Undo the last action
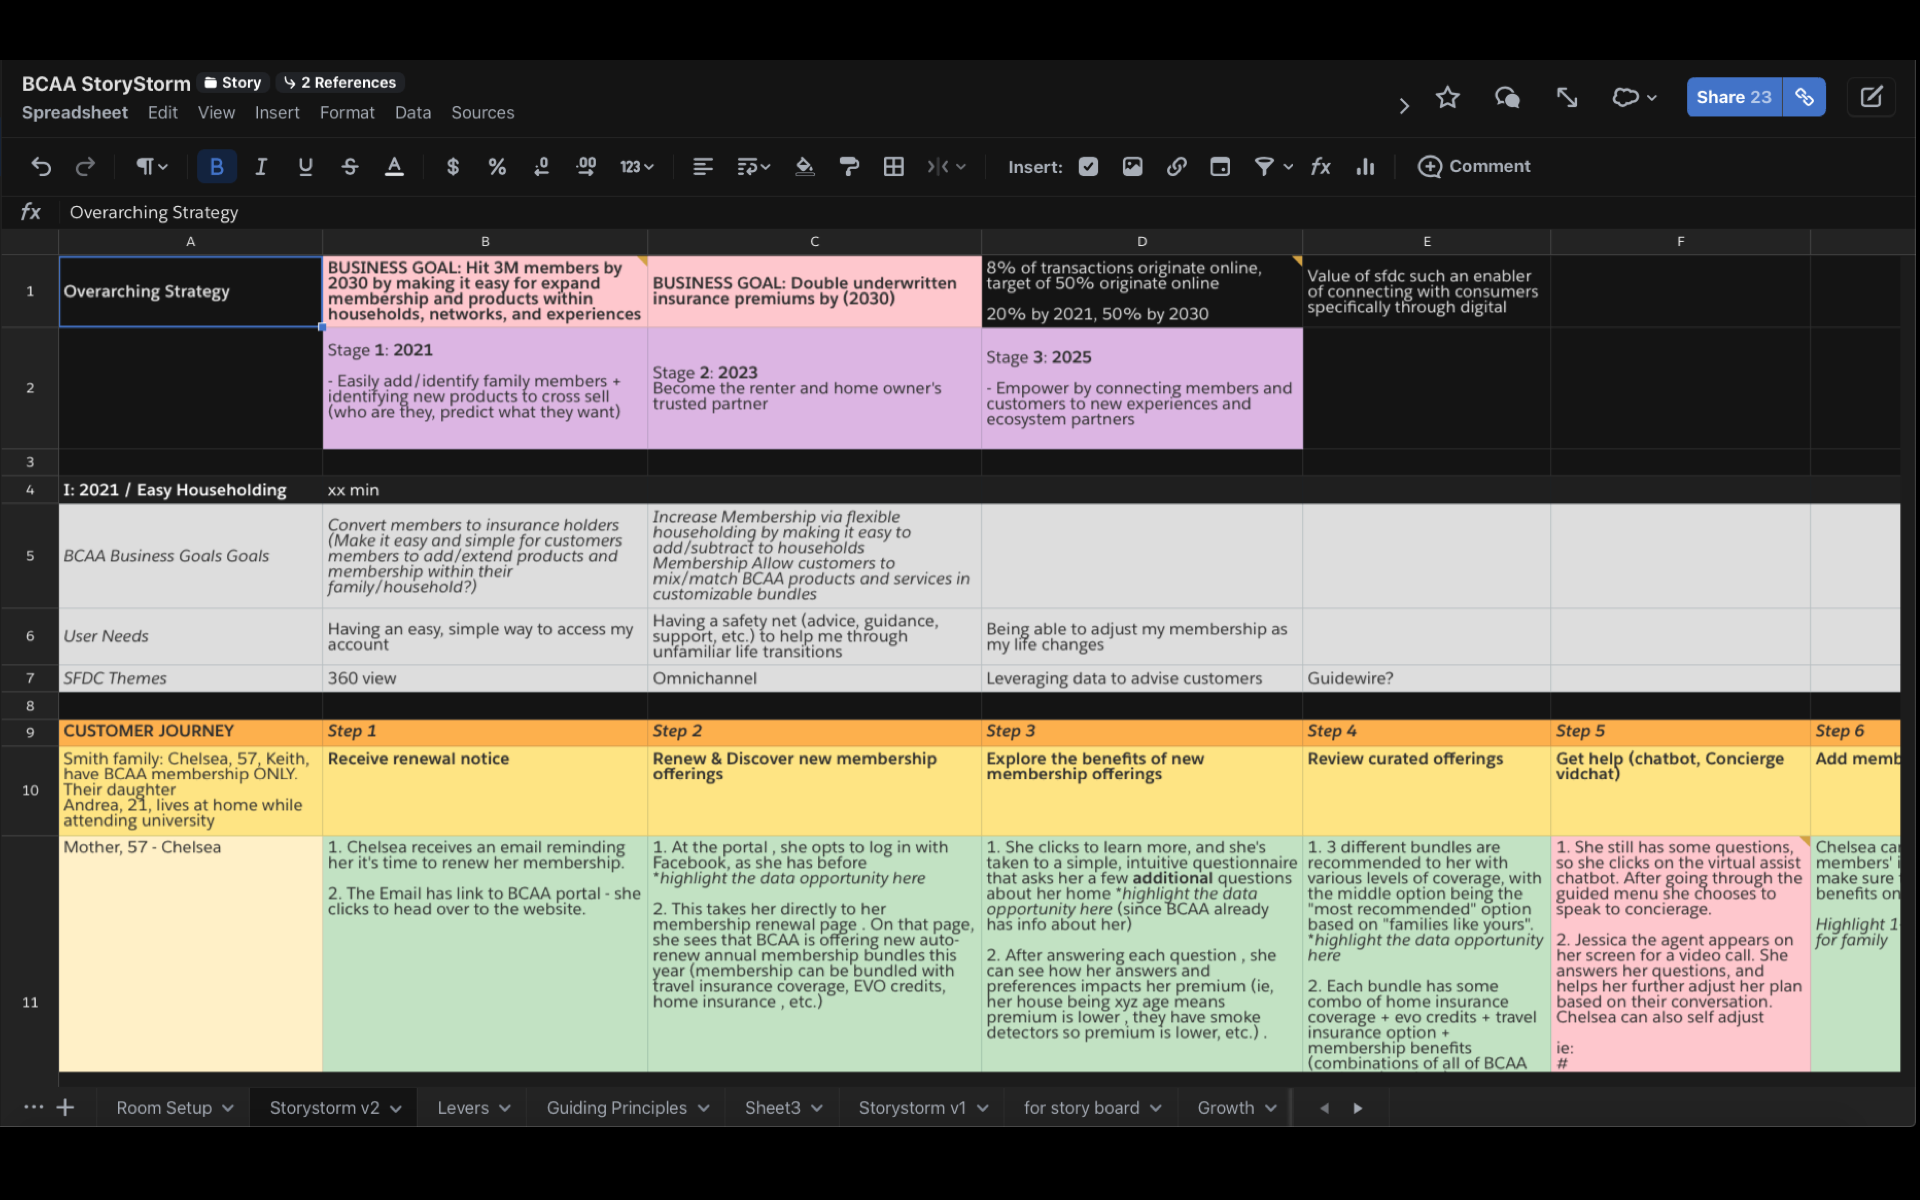Viewport: 1920px width, 1200px height. tap(41, 167)
